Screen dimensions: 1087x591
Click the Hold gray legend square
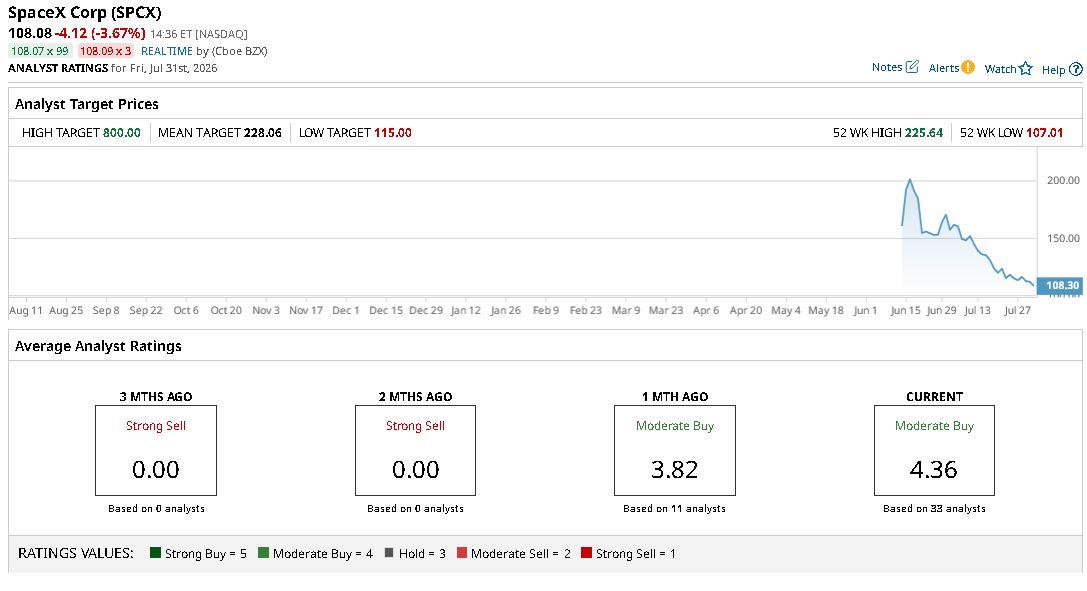coord(389,553)
